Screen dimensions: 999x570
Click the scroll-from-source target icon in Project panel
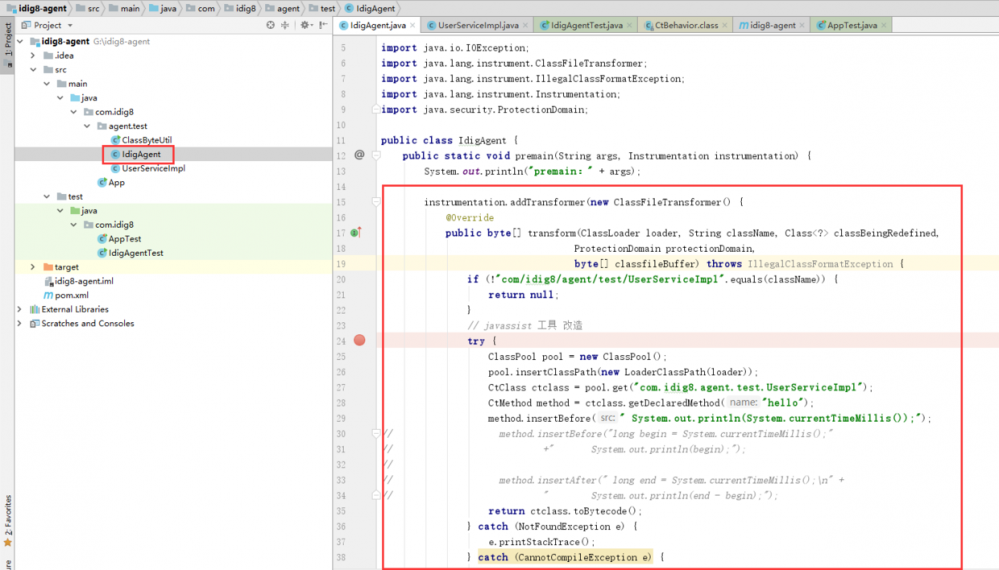tap(270, 25)
